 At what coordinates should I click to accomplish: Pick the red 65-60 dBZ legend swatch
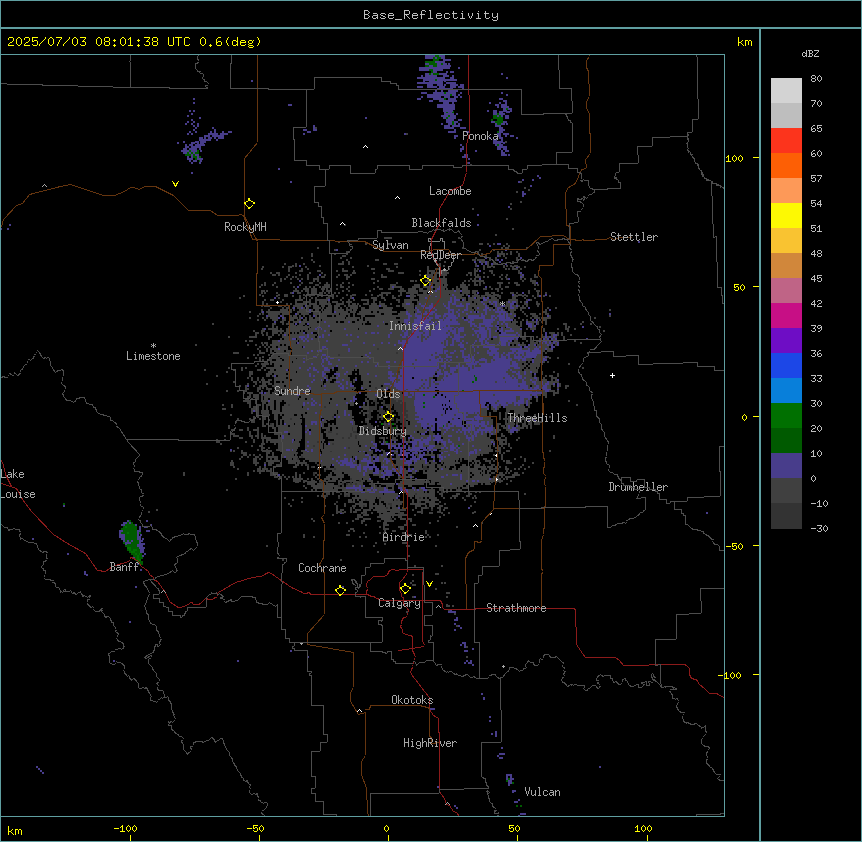pos(786,140)
